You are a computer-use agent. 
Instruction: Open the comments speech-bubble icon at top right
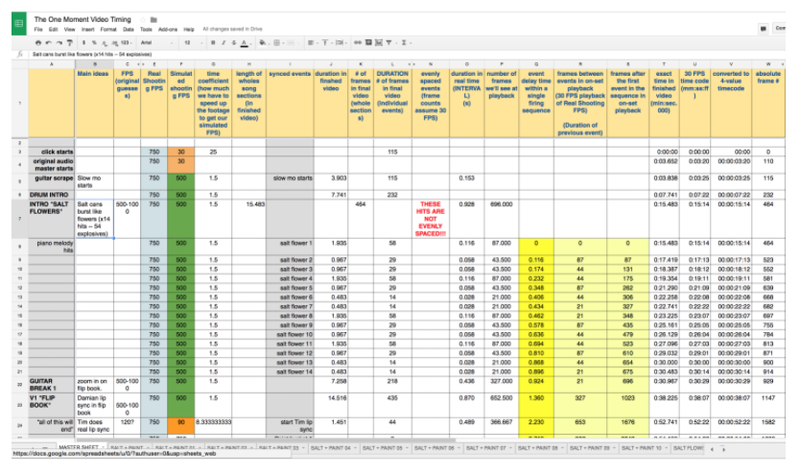pyautogui.click(x=763, y=29)
